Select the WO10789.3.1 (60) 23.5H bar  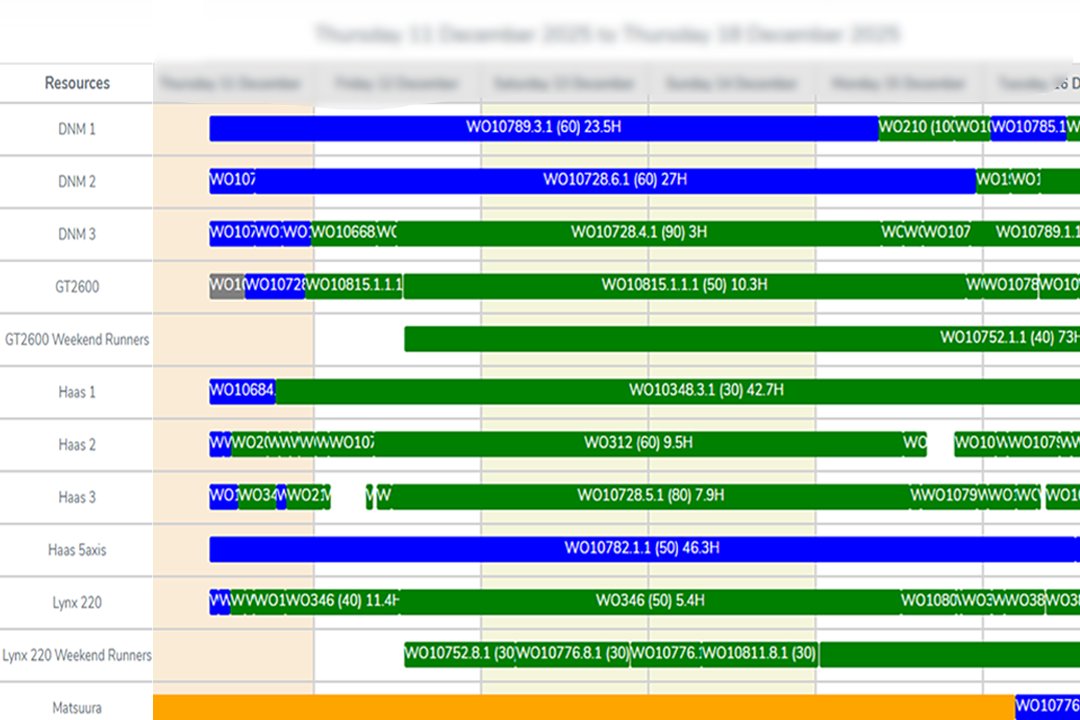[x=543, y=128]
